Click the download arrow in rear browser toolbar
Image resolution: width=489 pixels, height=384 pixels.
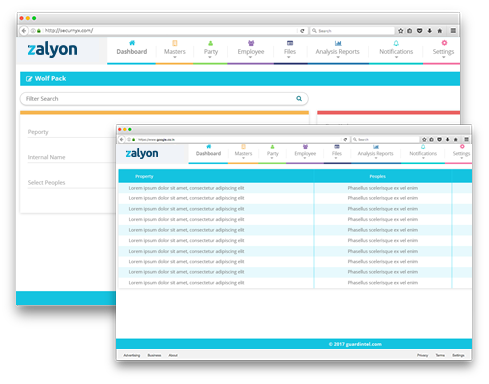430,31
